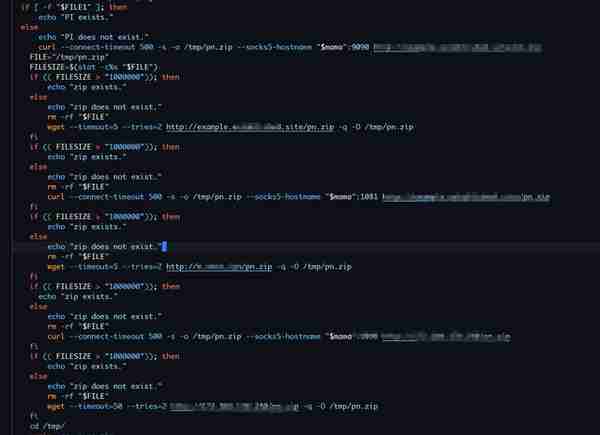Click the FILE="/tmp/pn.zip" assignment line

pyautogui.click(x=69, y=57)
